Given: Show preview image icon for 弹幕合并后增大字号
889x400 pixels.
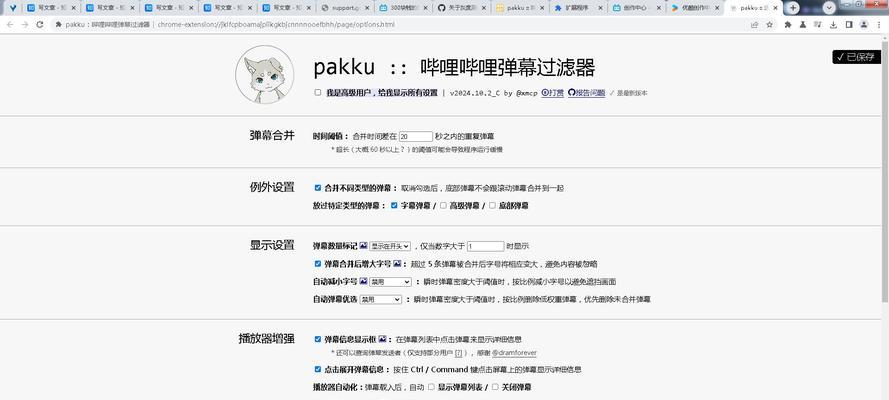Looking at the screenshot, I should [x=397, y=263].
